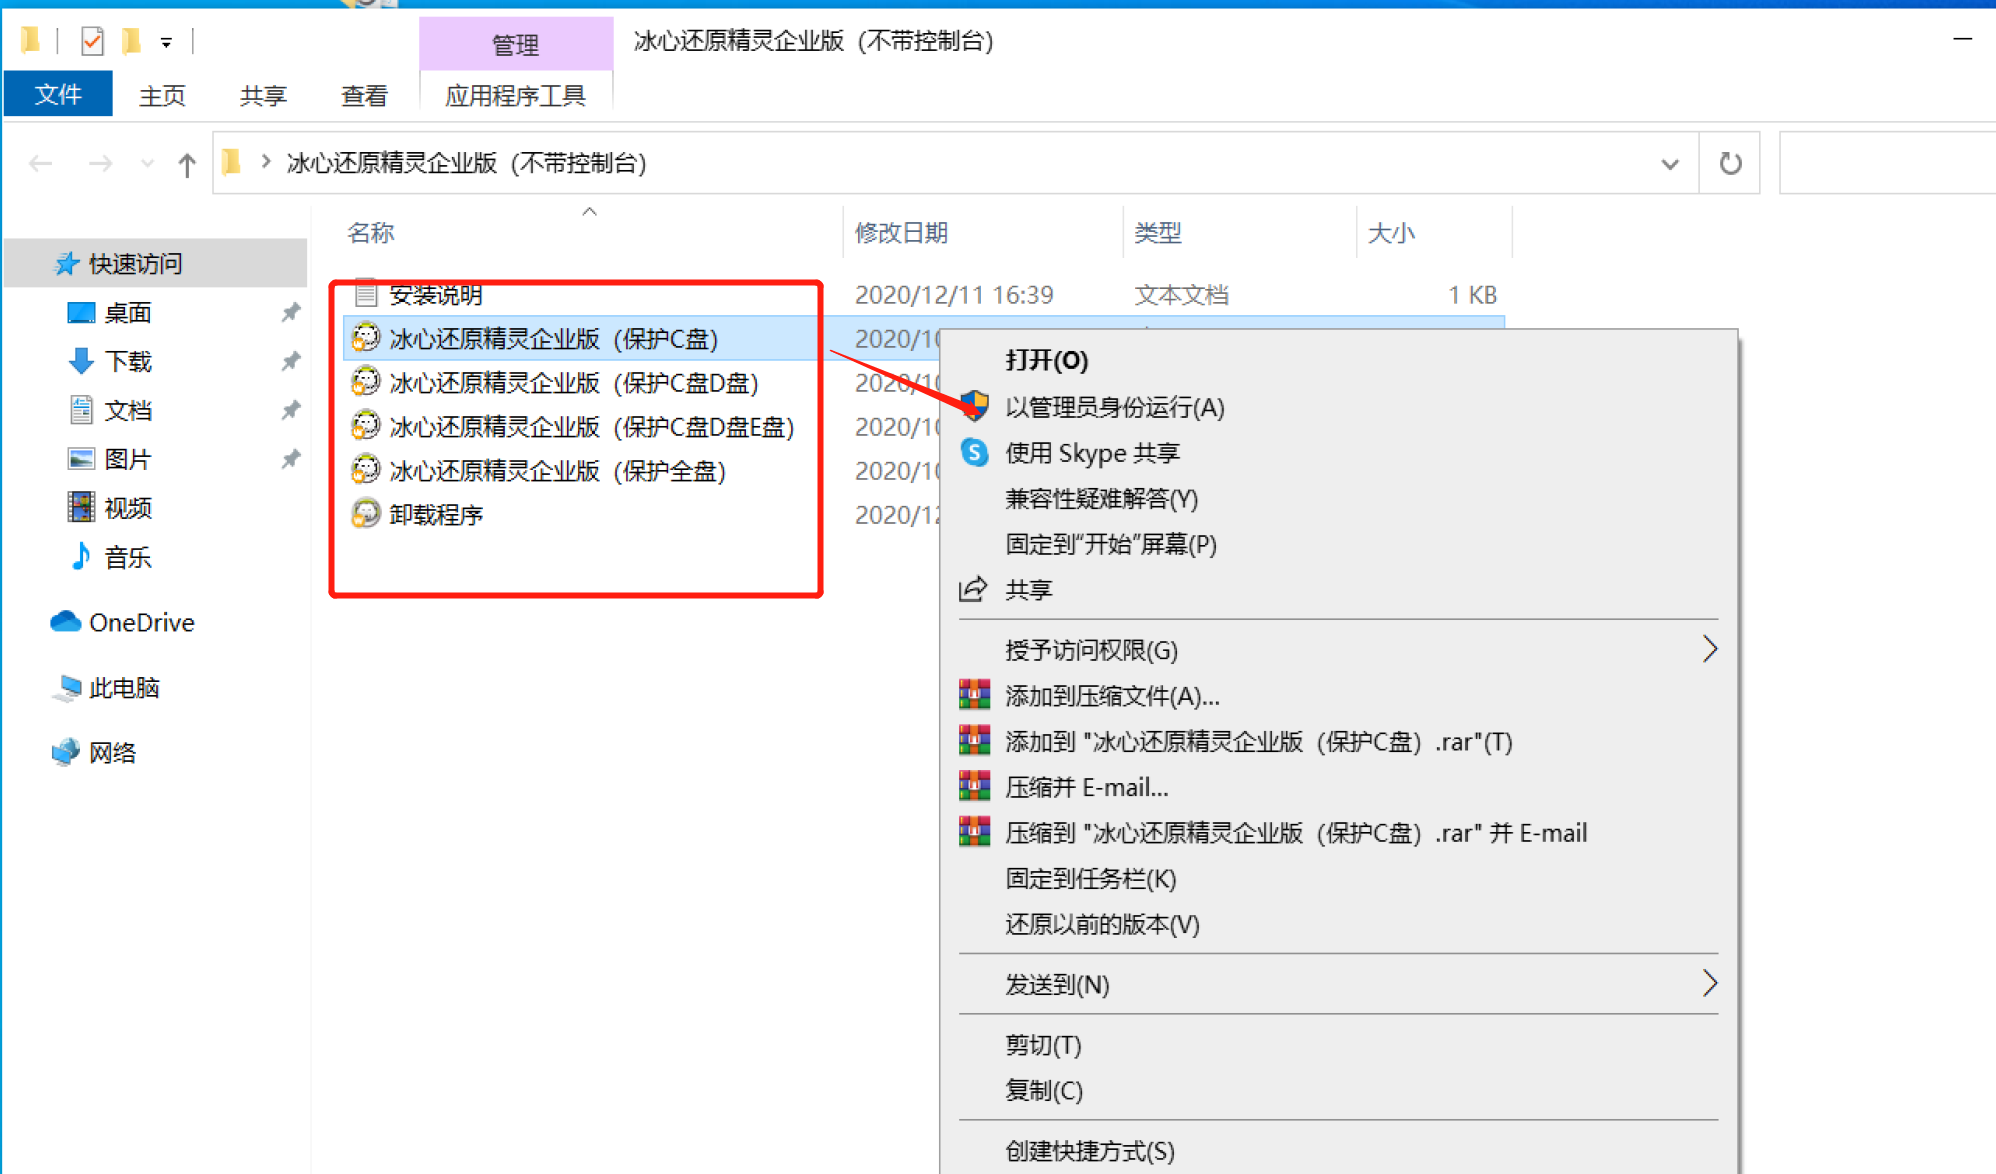Click the 此电脑 computer icon
This screenshot has height=1174, width=1996.
(66, 688)
